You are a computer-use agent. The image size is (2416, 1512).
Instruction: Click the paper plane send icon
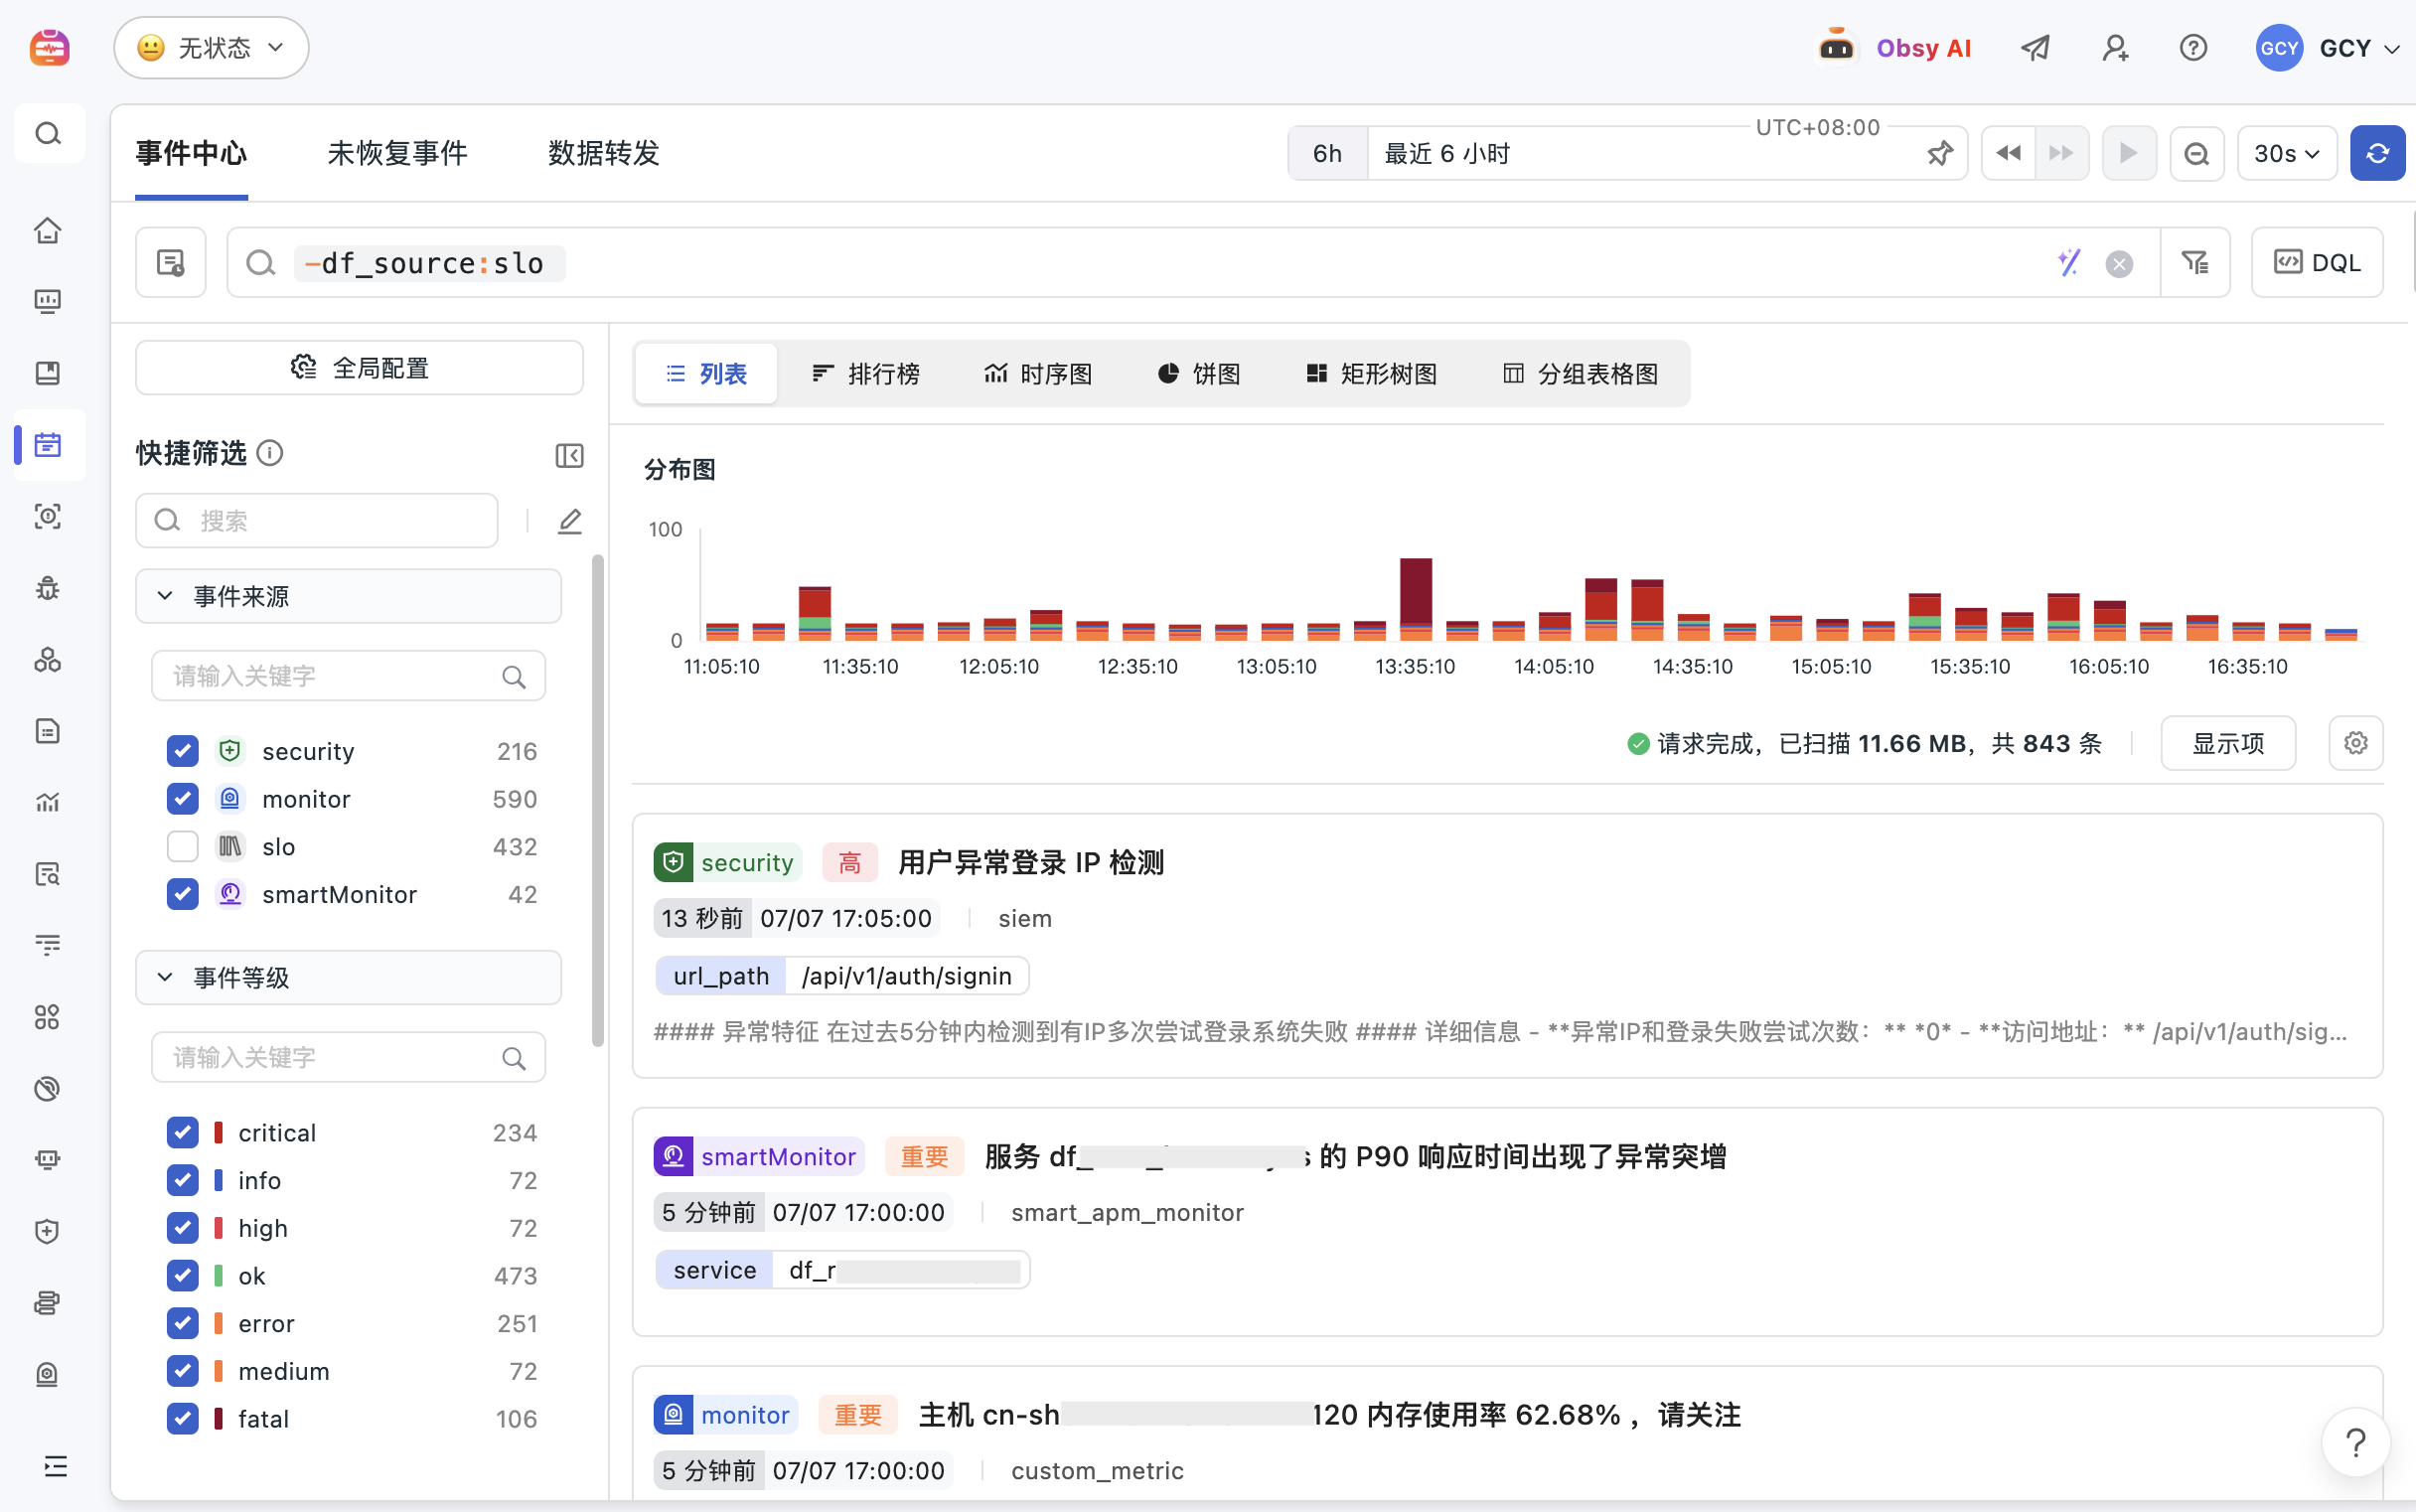[2035, 47]
